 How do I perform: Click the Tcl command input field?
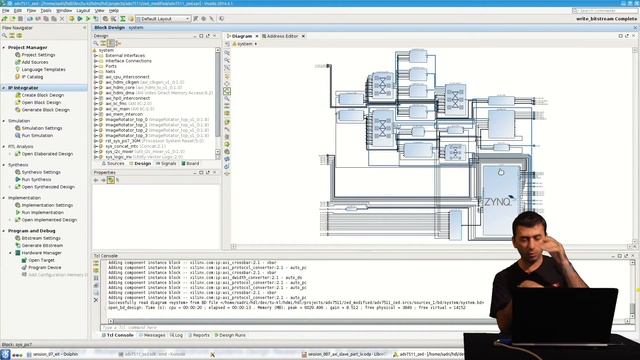point(294,327)
